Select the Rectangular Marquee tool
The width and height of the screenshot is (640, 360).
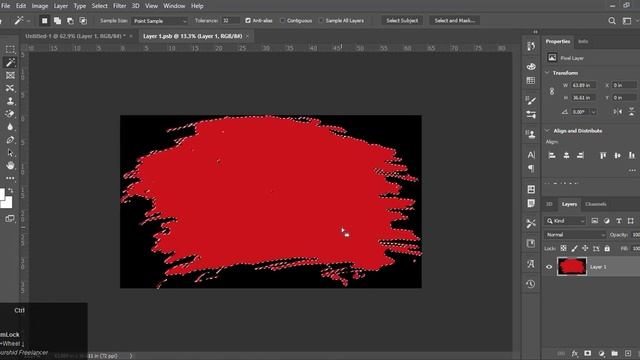[x=10, y=49]
